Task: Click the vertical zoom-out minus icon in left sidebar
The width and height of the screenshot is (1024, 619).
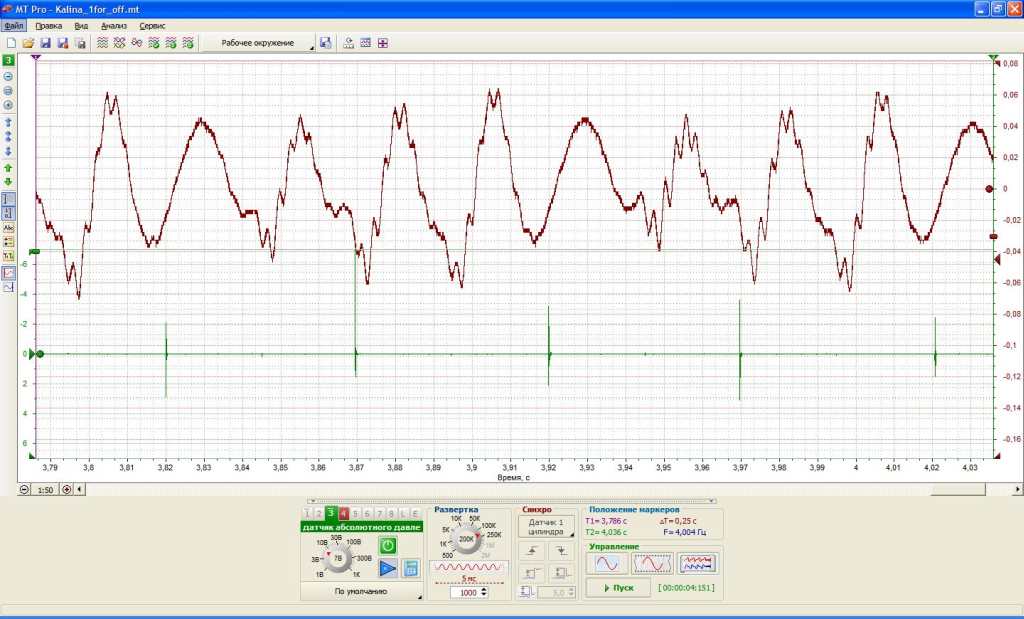Action: point(8,76)
